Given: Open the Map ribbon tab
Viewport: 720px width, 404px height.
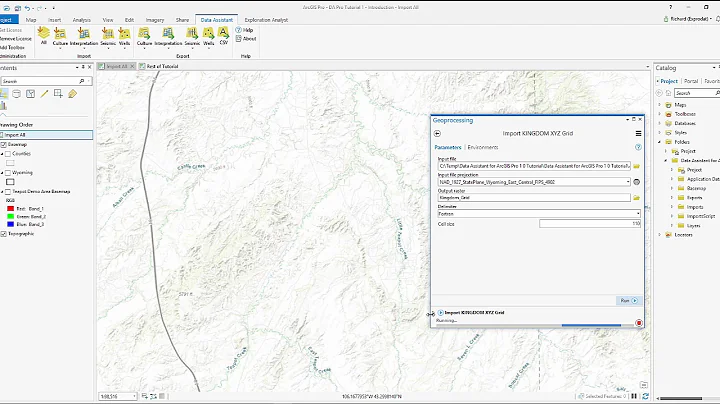Looking at the screenshot, I should point(31,20).
